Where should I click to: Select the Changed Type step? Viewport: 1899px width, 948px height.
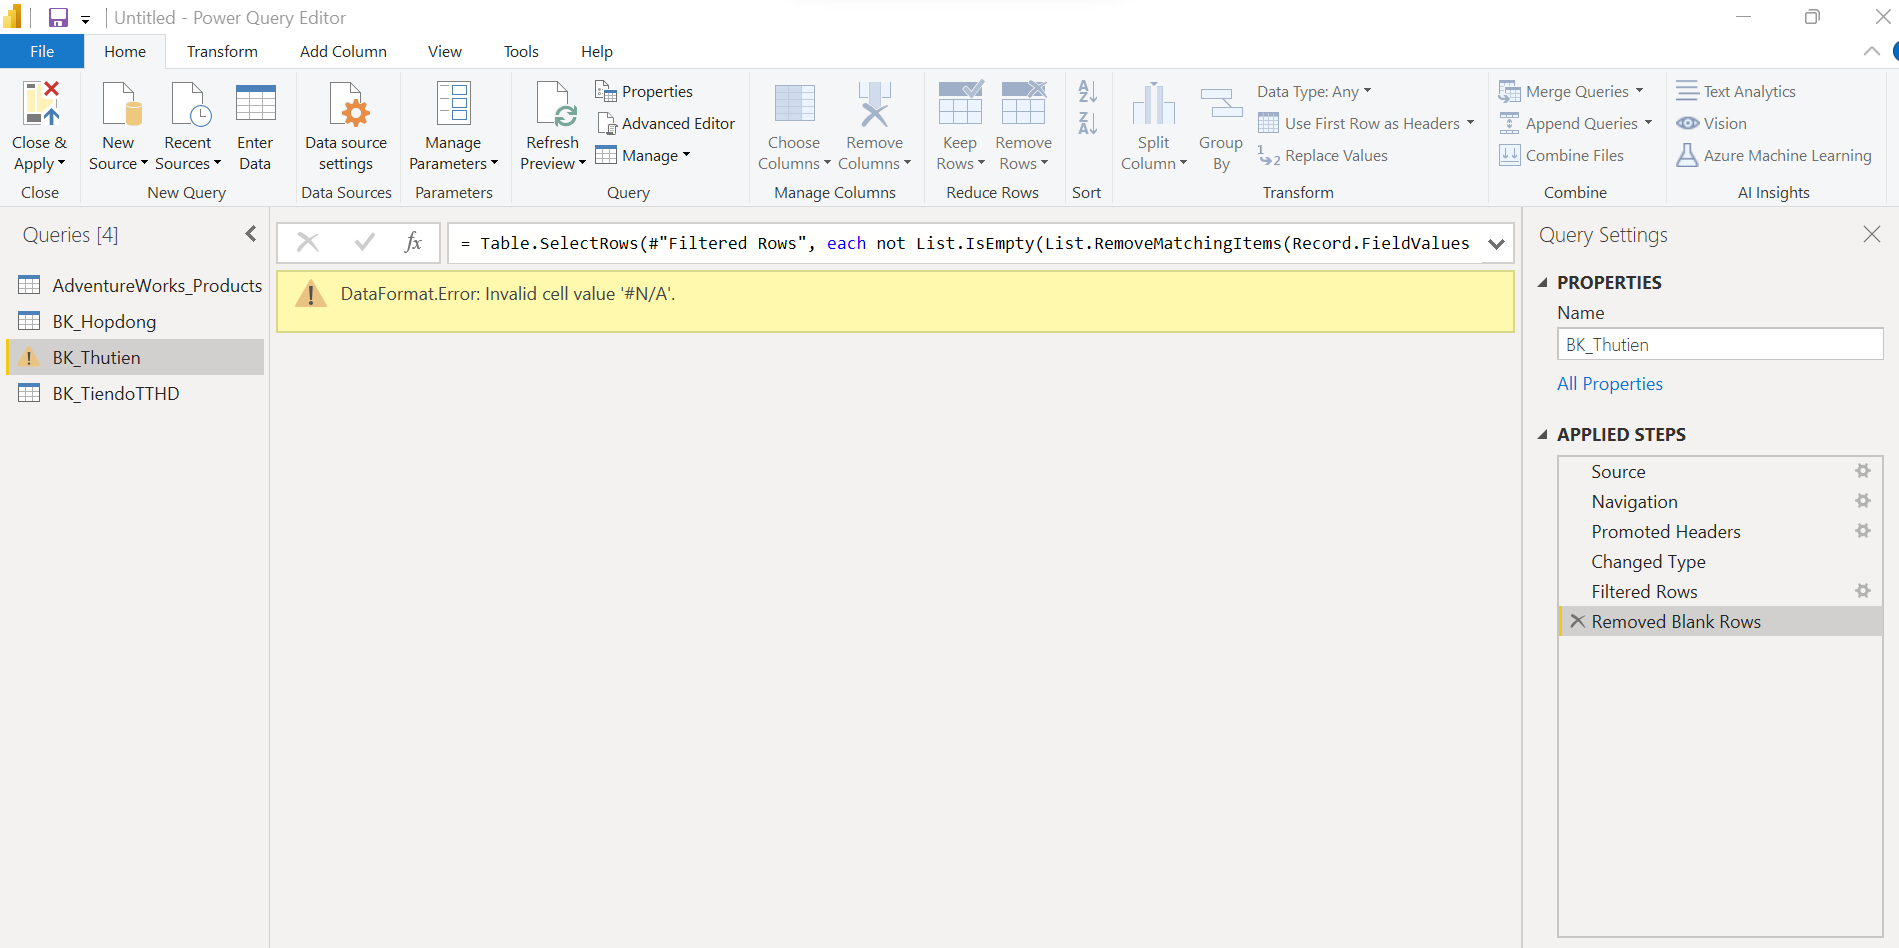pyautogui.click(x=1720, y=561)
